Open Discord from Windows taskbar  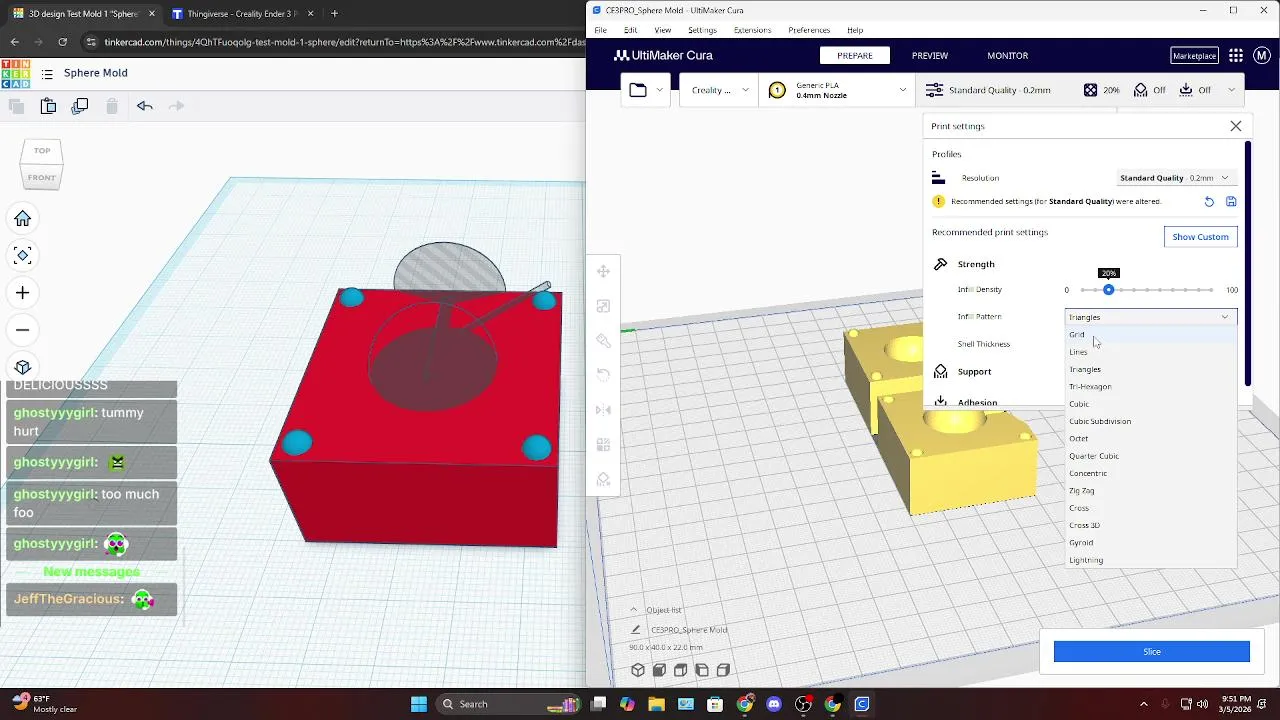[773, 704]
